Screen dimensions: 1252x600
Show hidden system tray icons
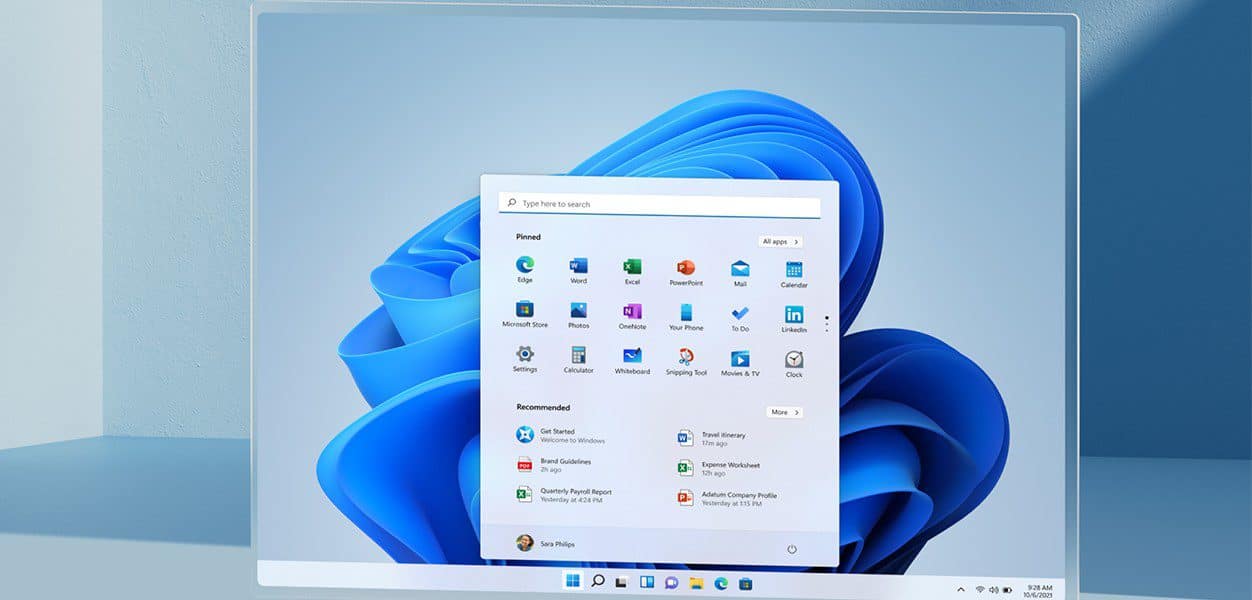coord(961,589)
